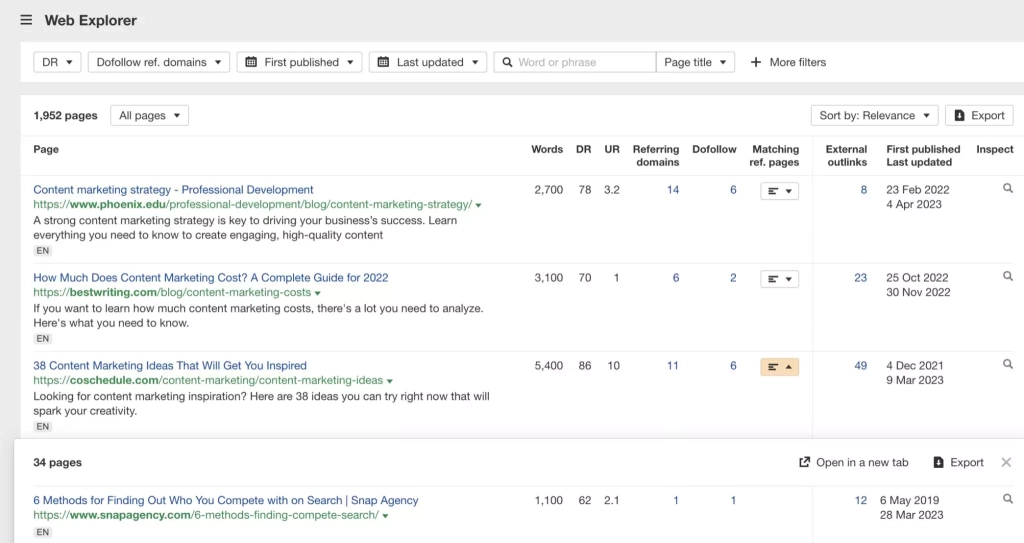The image size is (1024, 543).
Task: Click the word count 5,400
Action: 549,365
